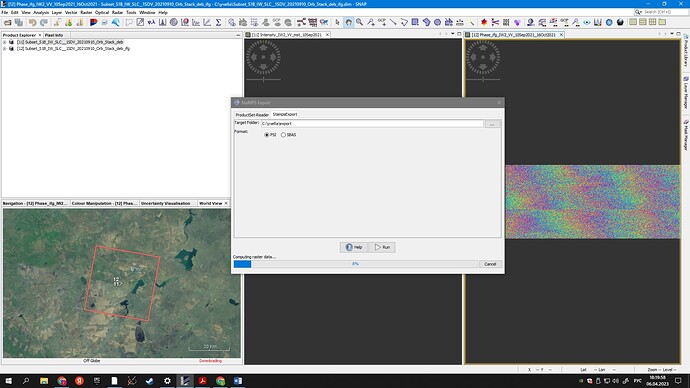This screenshot has width=690, height=388.
Task: Select the Draw rectangle tool
Action: tap(415, 22)
